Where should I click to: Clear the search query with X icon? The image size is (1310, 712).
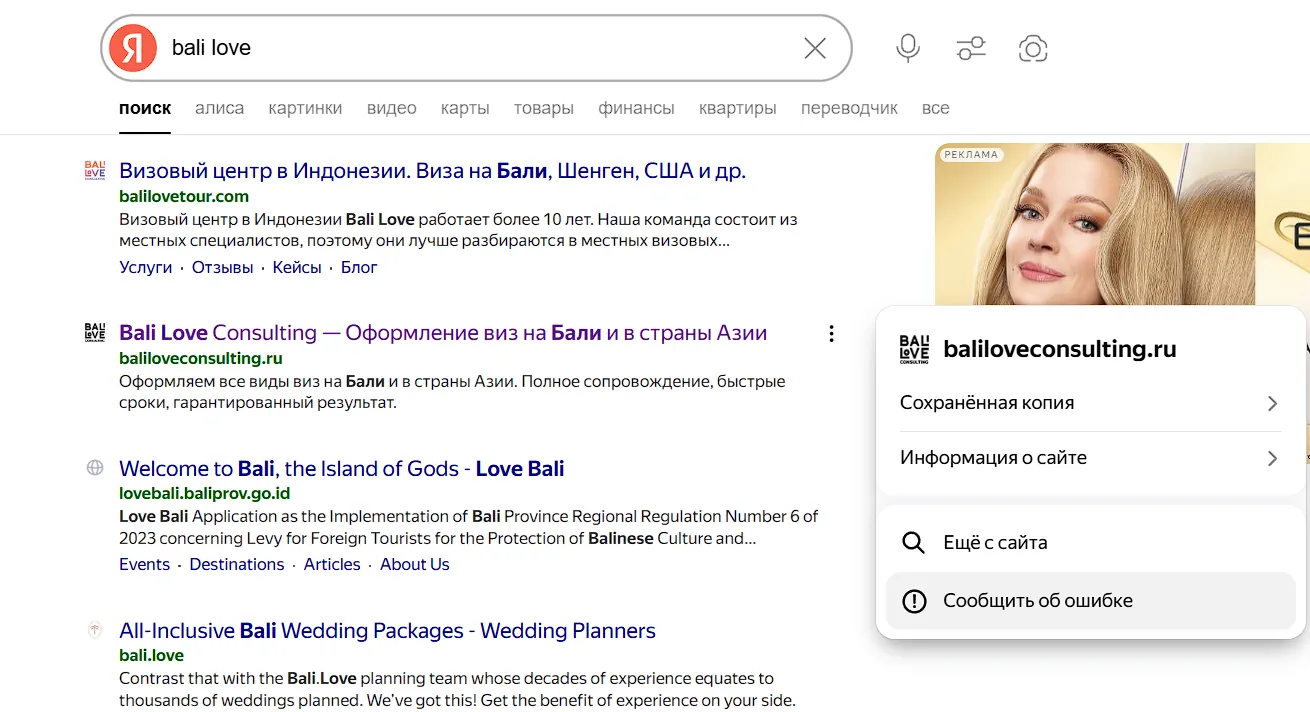tap(815, 48)
